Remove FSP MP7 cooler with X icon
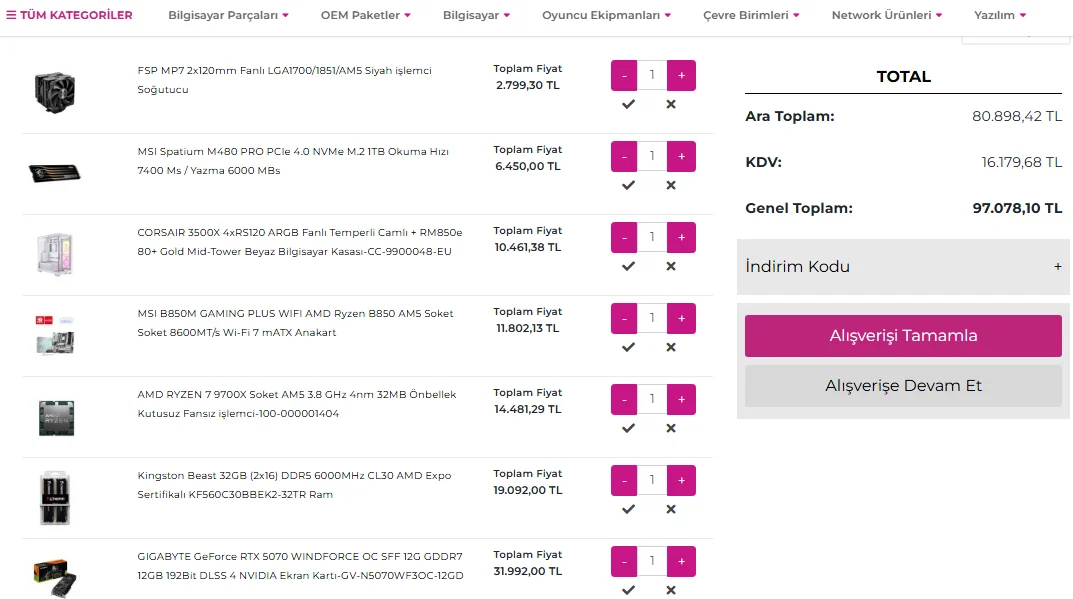This screenshot has height=599, width=1073. [671, 104]
